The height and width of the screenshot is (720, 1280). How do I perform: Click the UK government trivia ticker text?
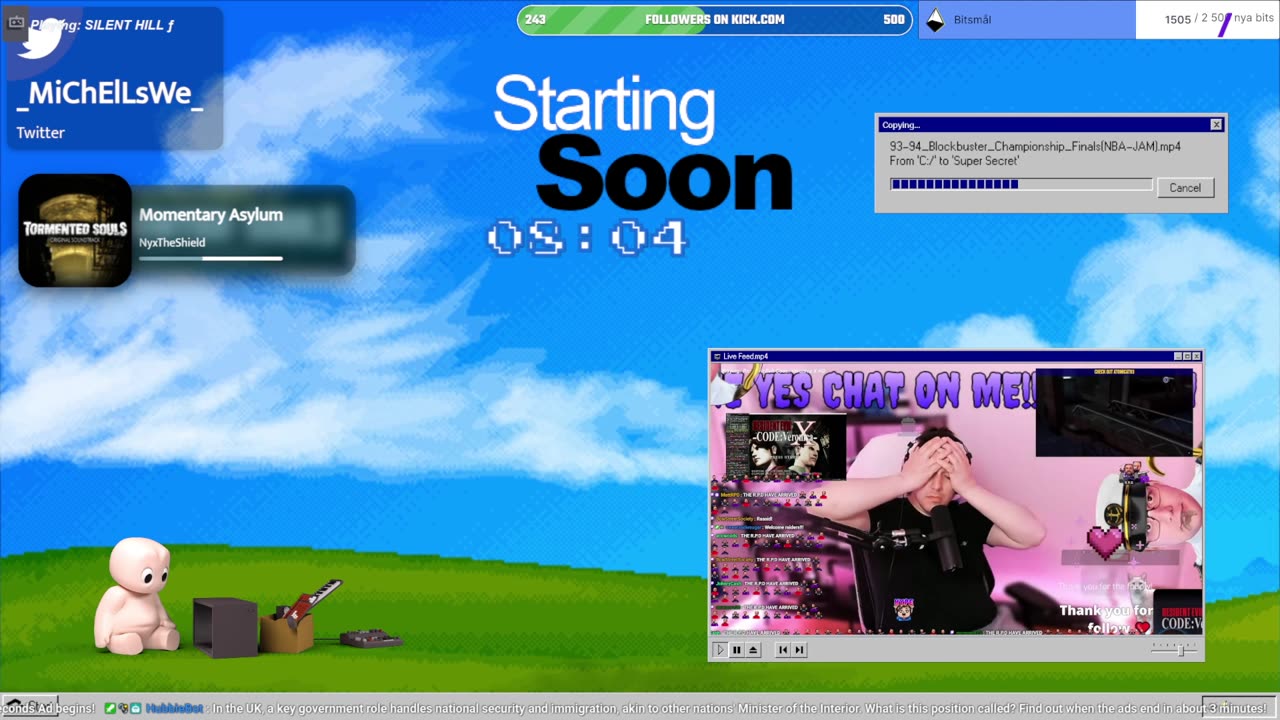(739, 708)
